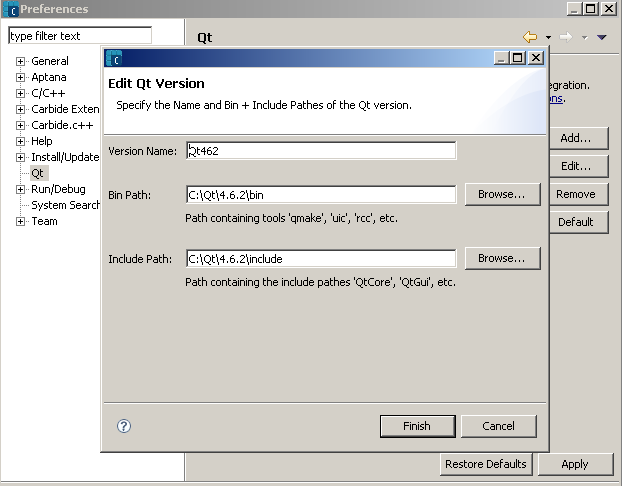The image size is (622, 486).
Task: Click the Remove button in Preferences
Action: click(579, 194)
